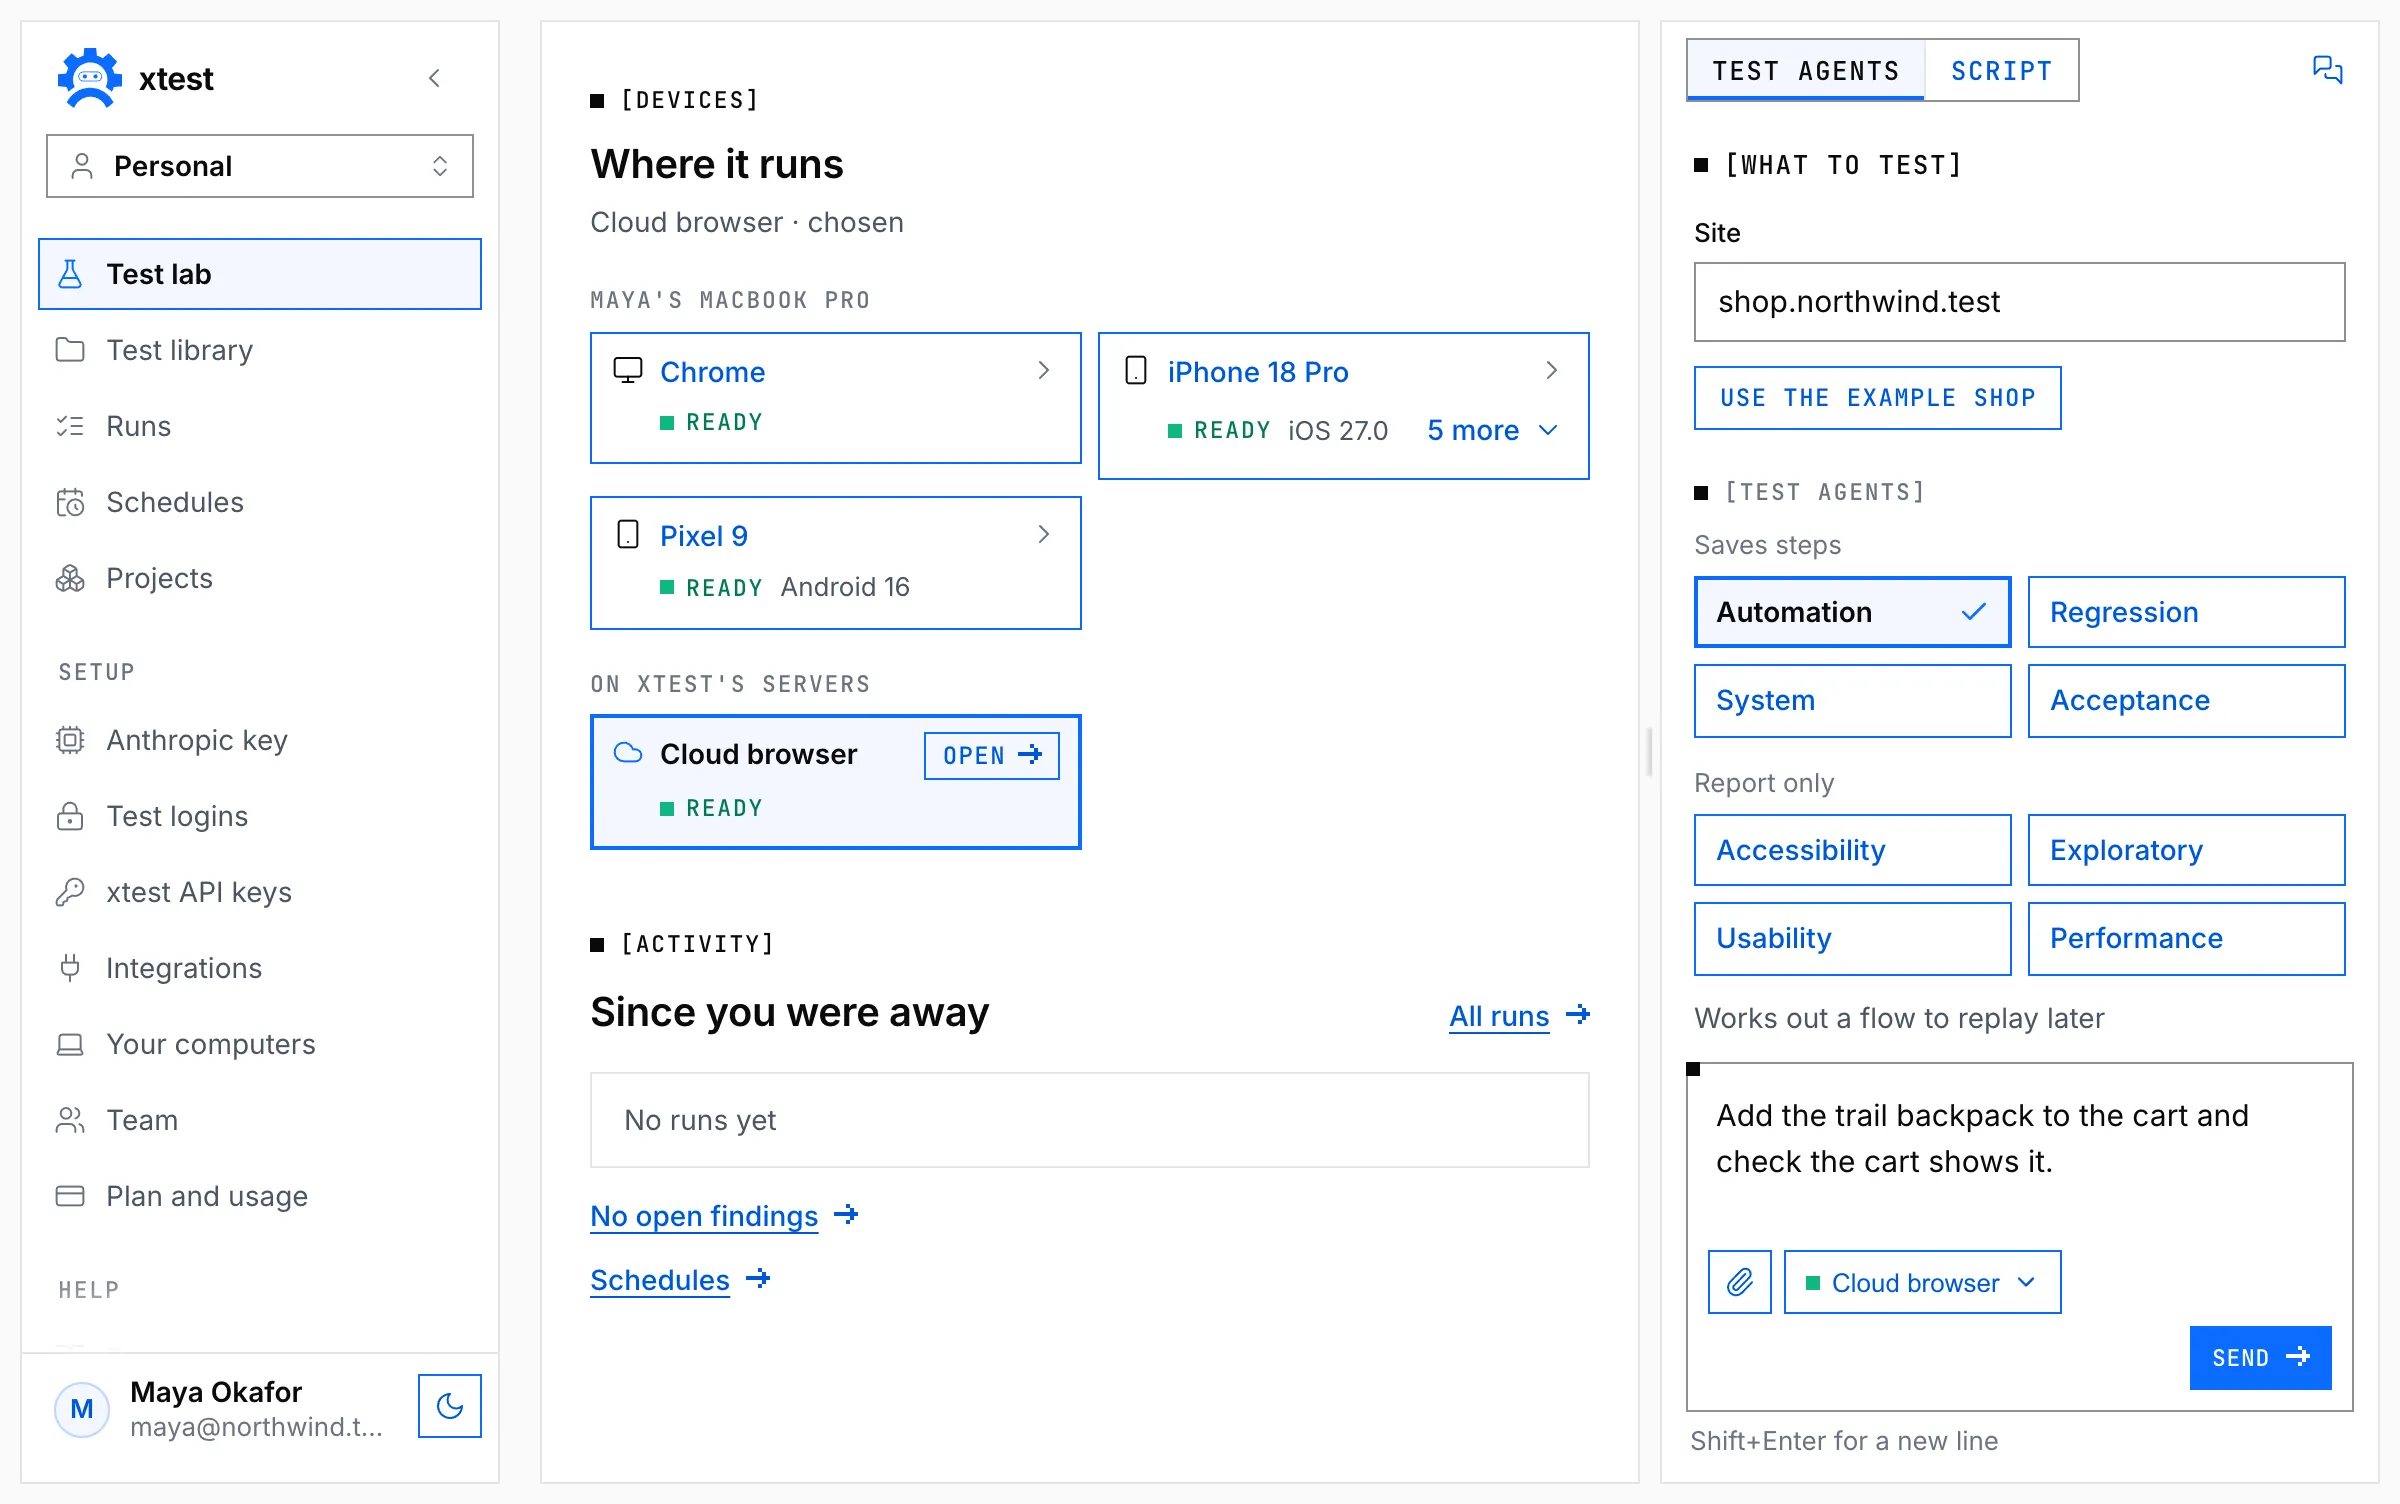Open Maya Okafor's avatar profile
The height and width of the screenshot is (1504, 2400).
pyautogui.click(x=82, y=1409)
